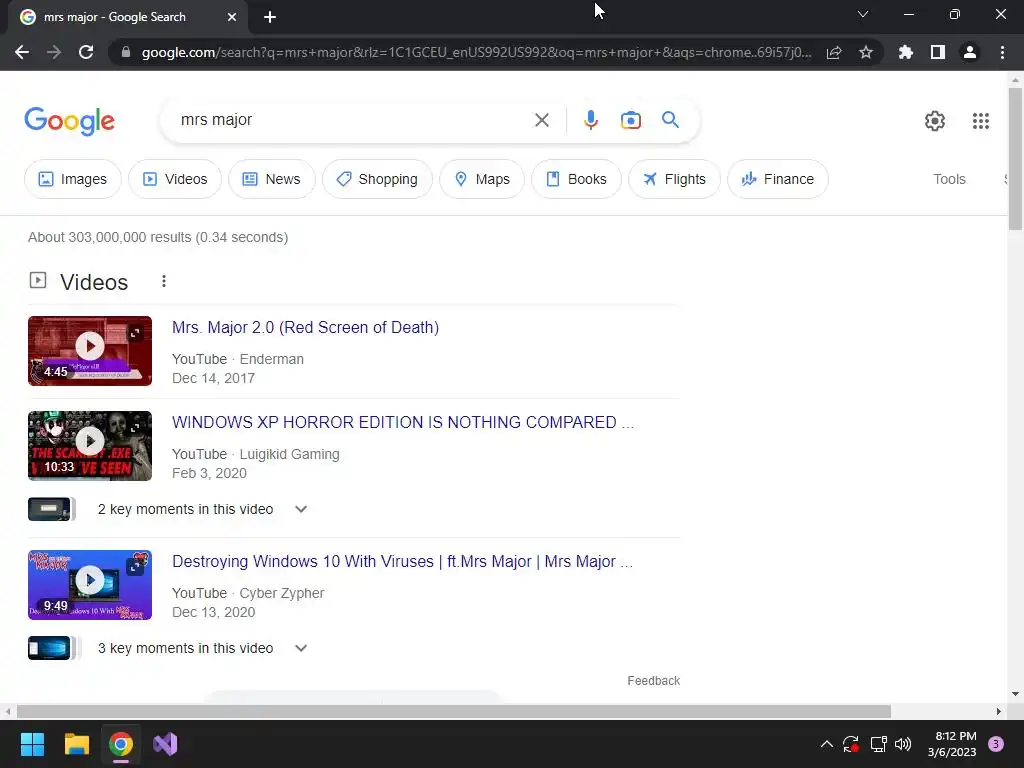Open the Chrome three-dot menu
The width and height of the screenshot is (1024, 768).
point(1002,52)
